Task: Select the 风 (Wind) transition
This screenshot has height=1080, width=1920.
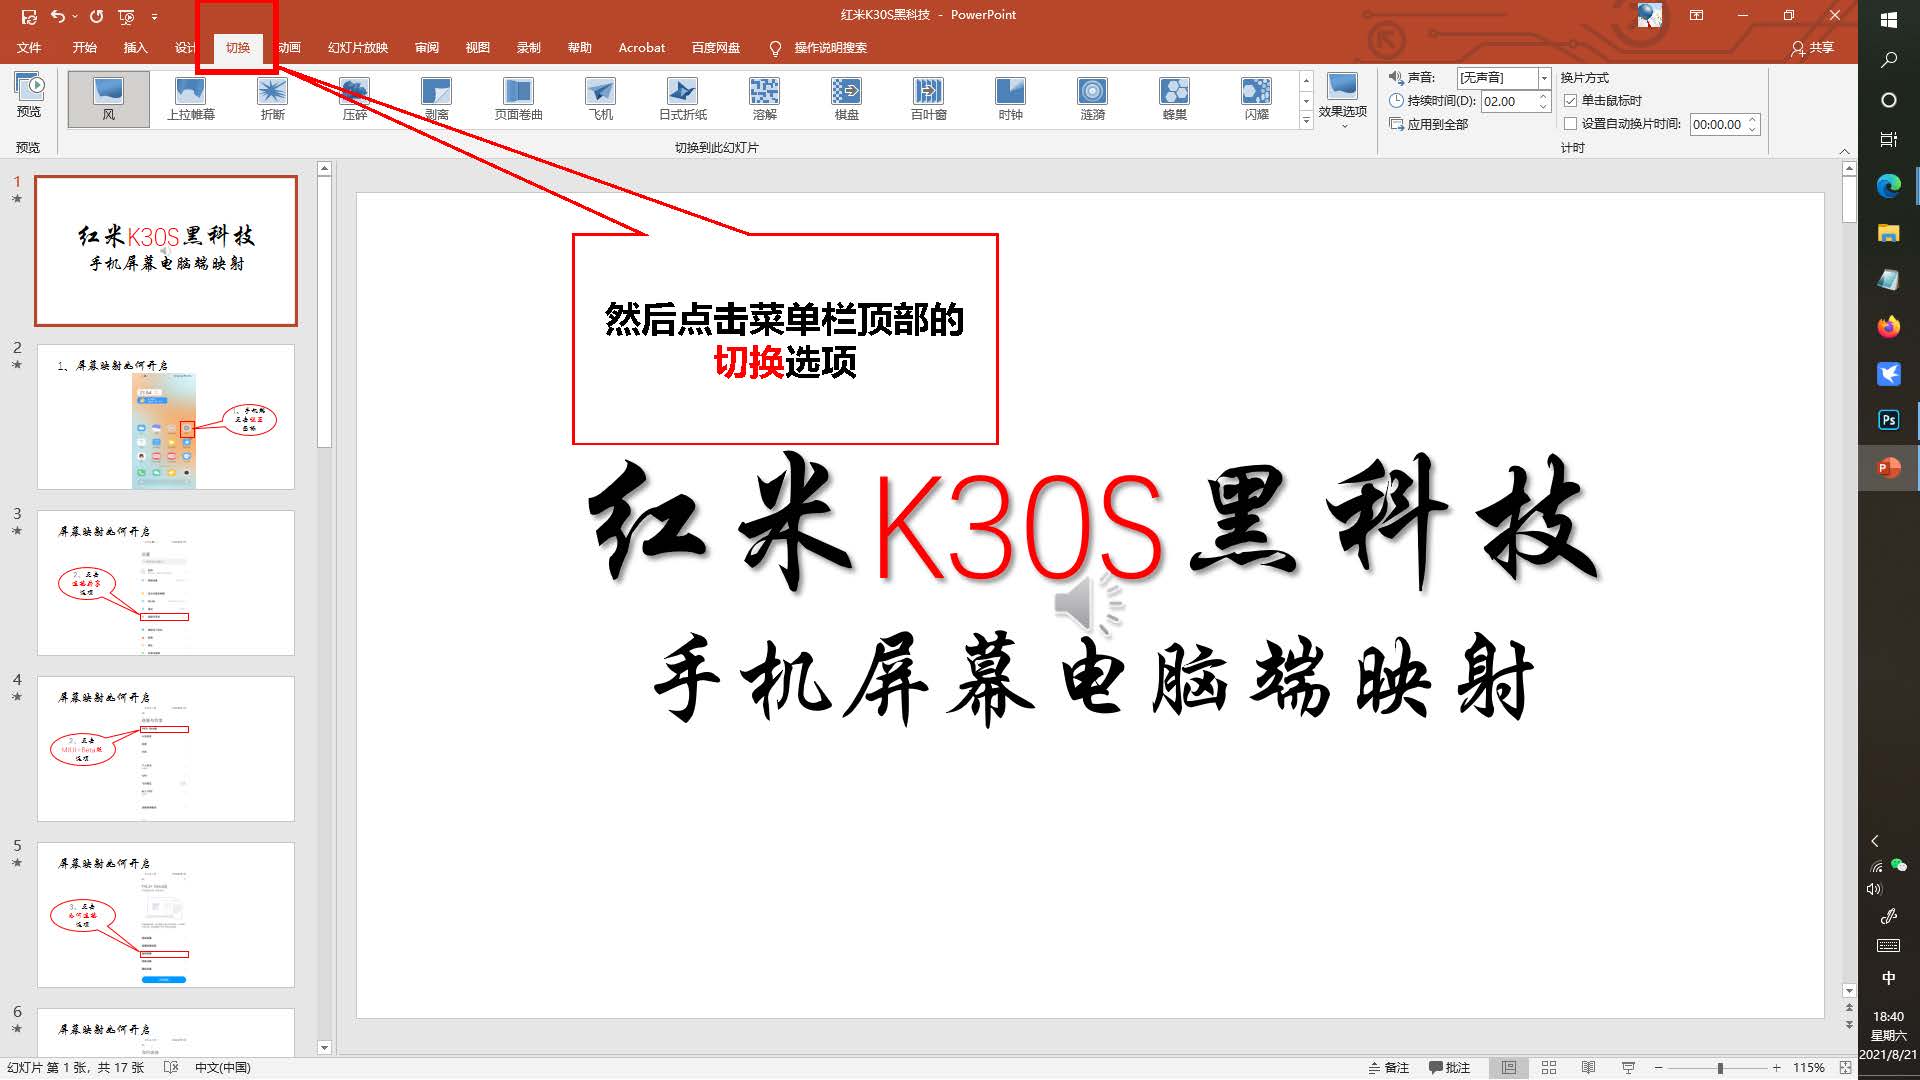Action: pyautogui.click(x=108, y=99)
